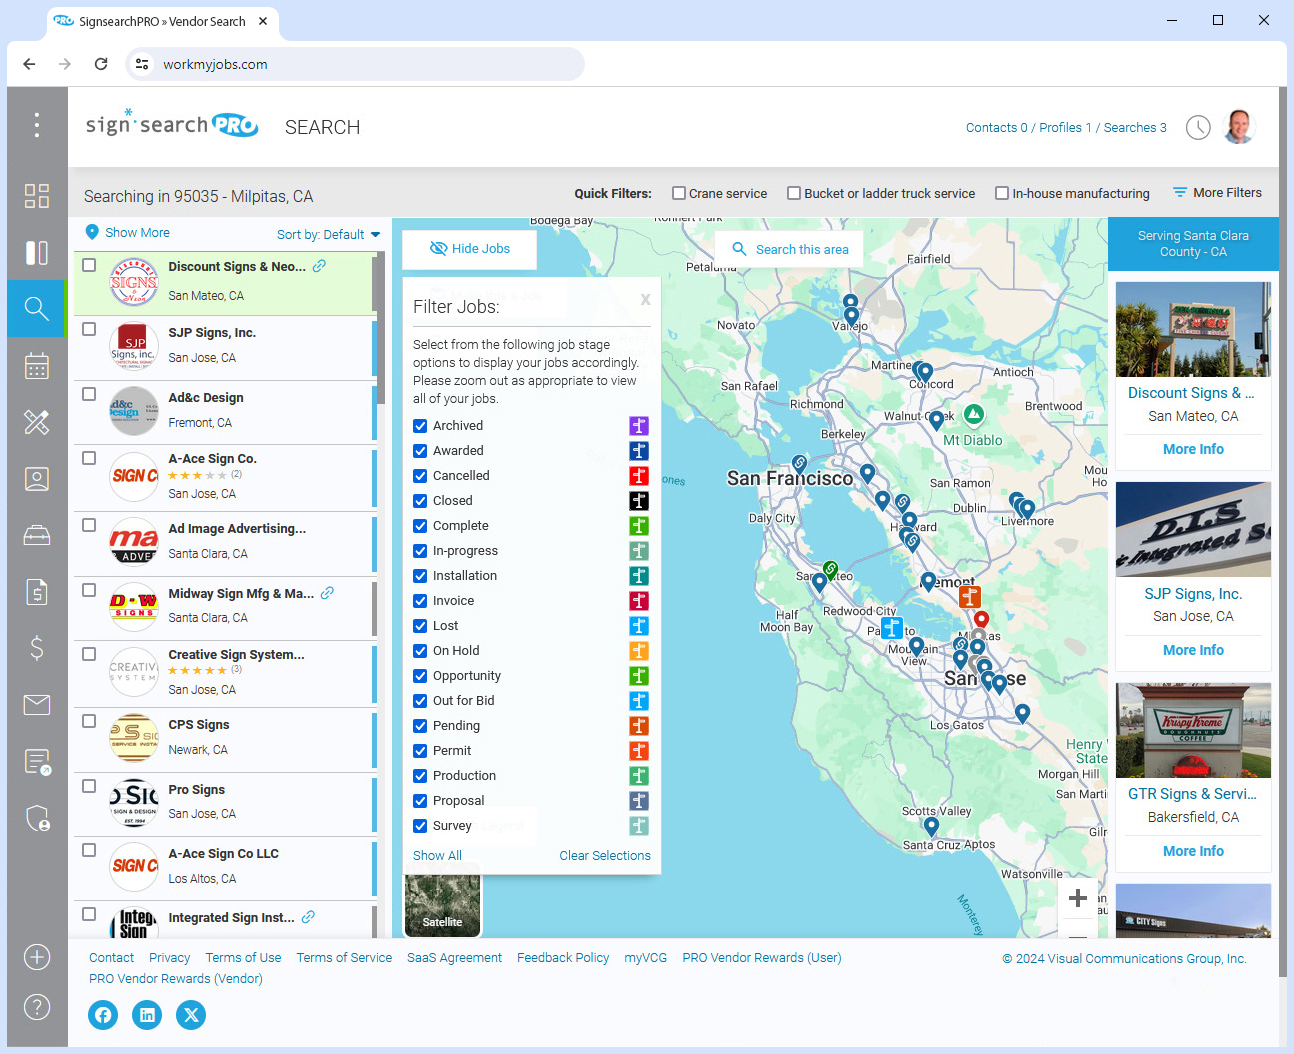Viewport: 1294px width, 1054px height.
Task: Click the Mt Diablo green peak marker
Action: pyautogui.click(x=974, y=414)
